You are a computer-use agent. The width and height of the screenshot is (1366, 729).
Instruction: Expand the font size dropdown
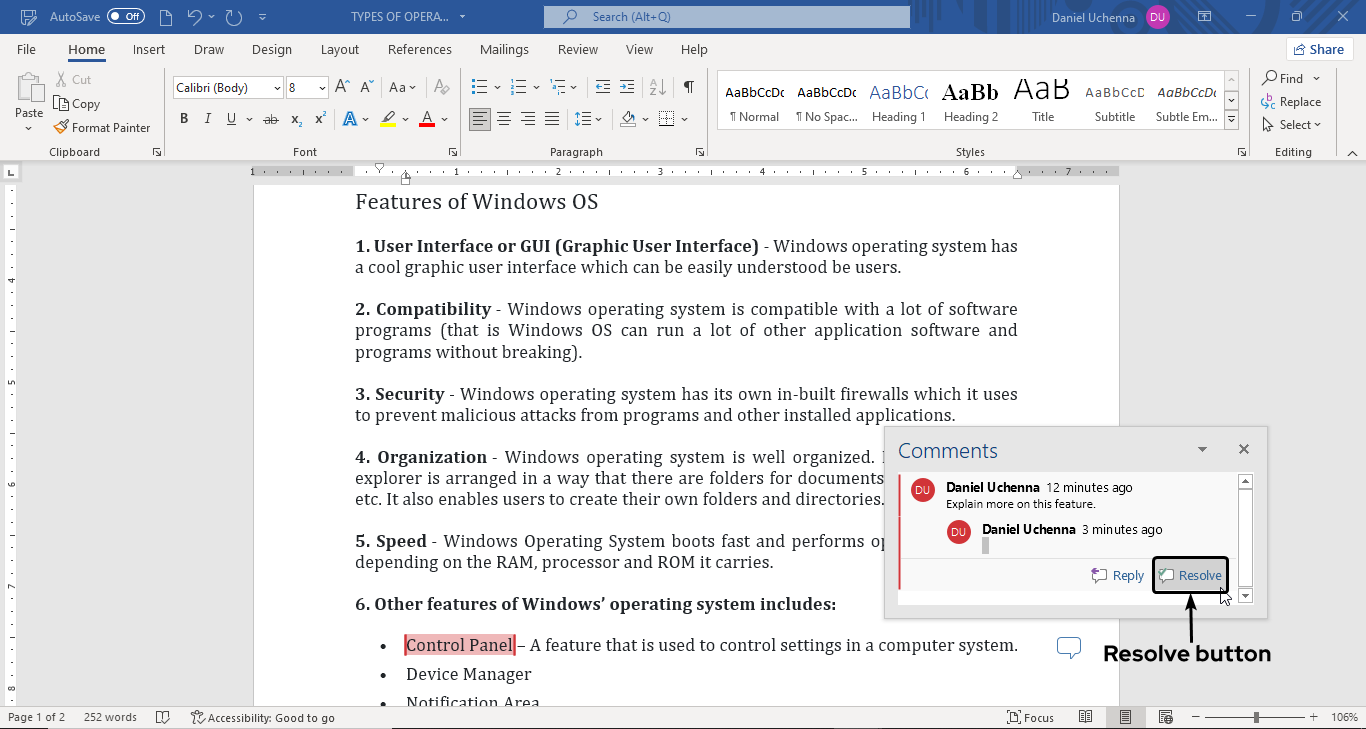coord(322,88)
